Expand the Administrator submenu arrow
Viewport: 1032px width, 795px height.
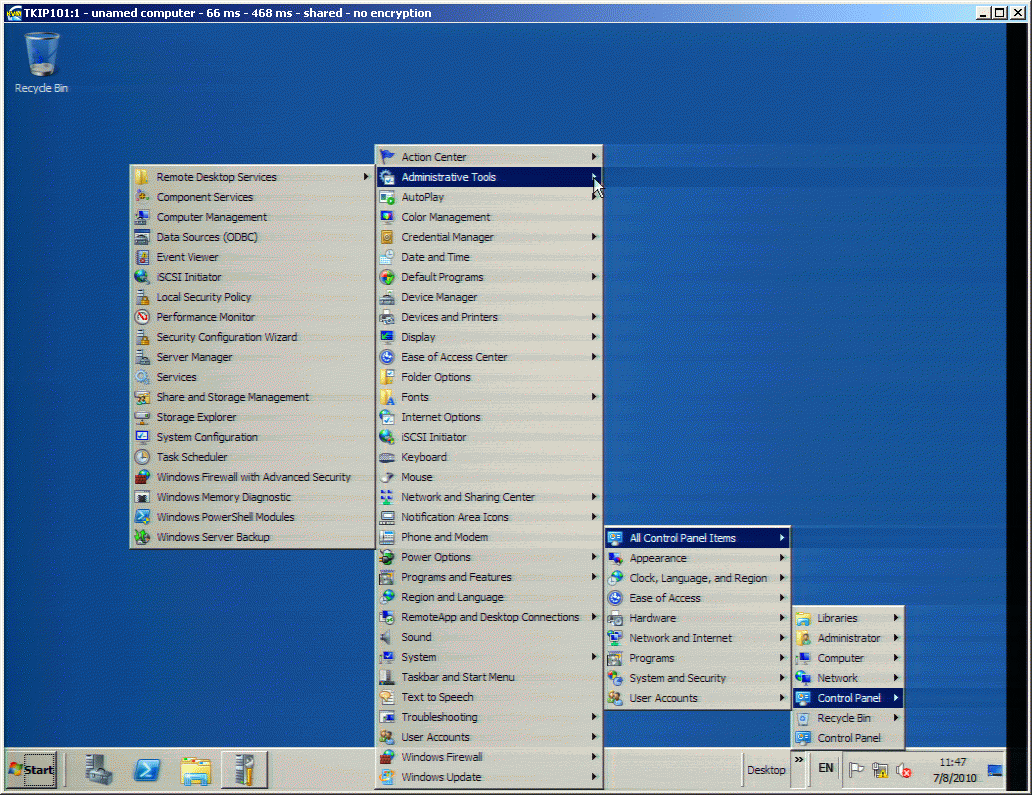click(896, 638)
